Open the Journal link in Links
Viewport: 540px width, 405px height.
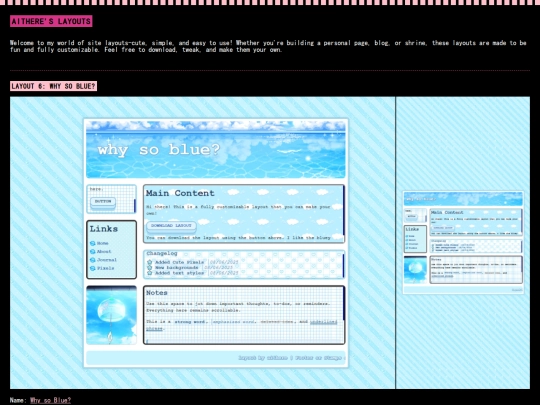[107, 260]
